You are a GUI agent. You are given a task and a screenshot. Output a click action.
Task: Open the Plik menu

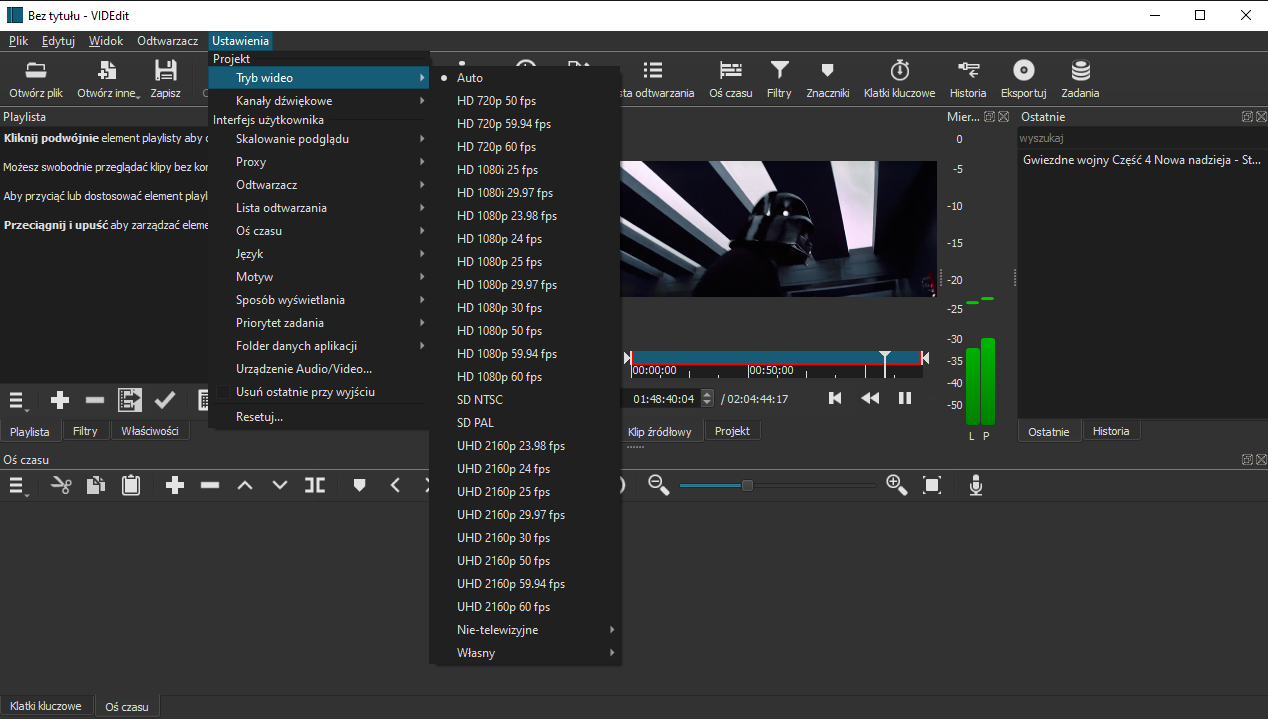click(x=18, y=41)
